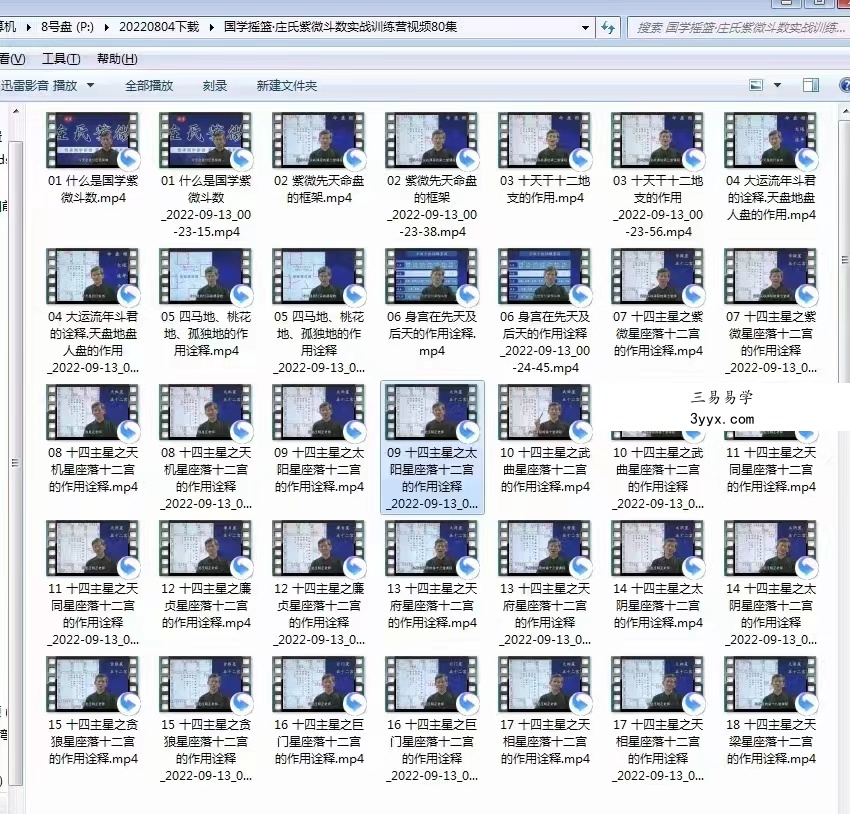Open the 帮助(H) menu

pos(117,59)
